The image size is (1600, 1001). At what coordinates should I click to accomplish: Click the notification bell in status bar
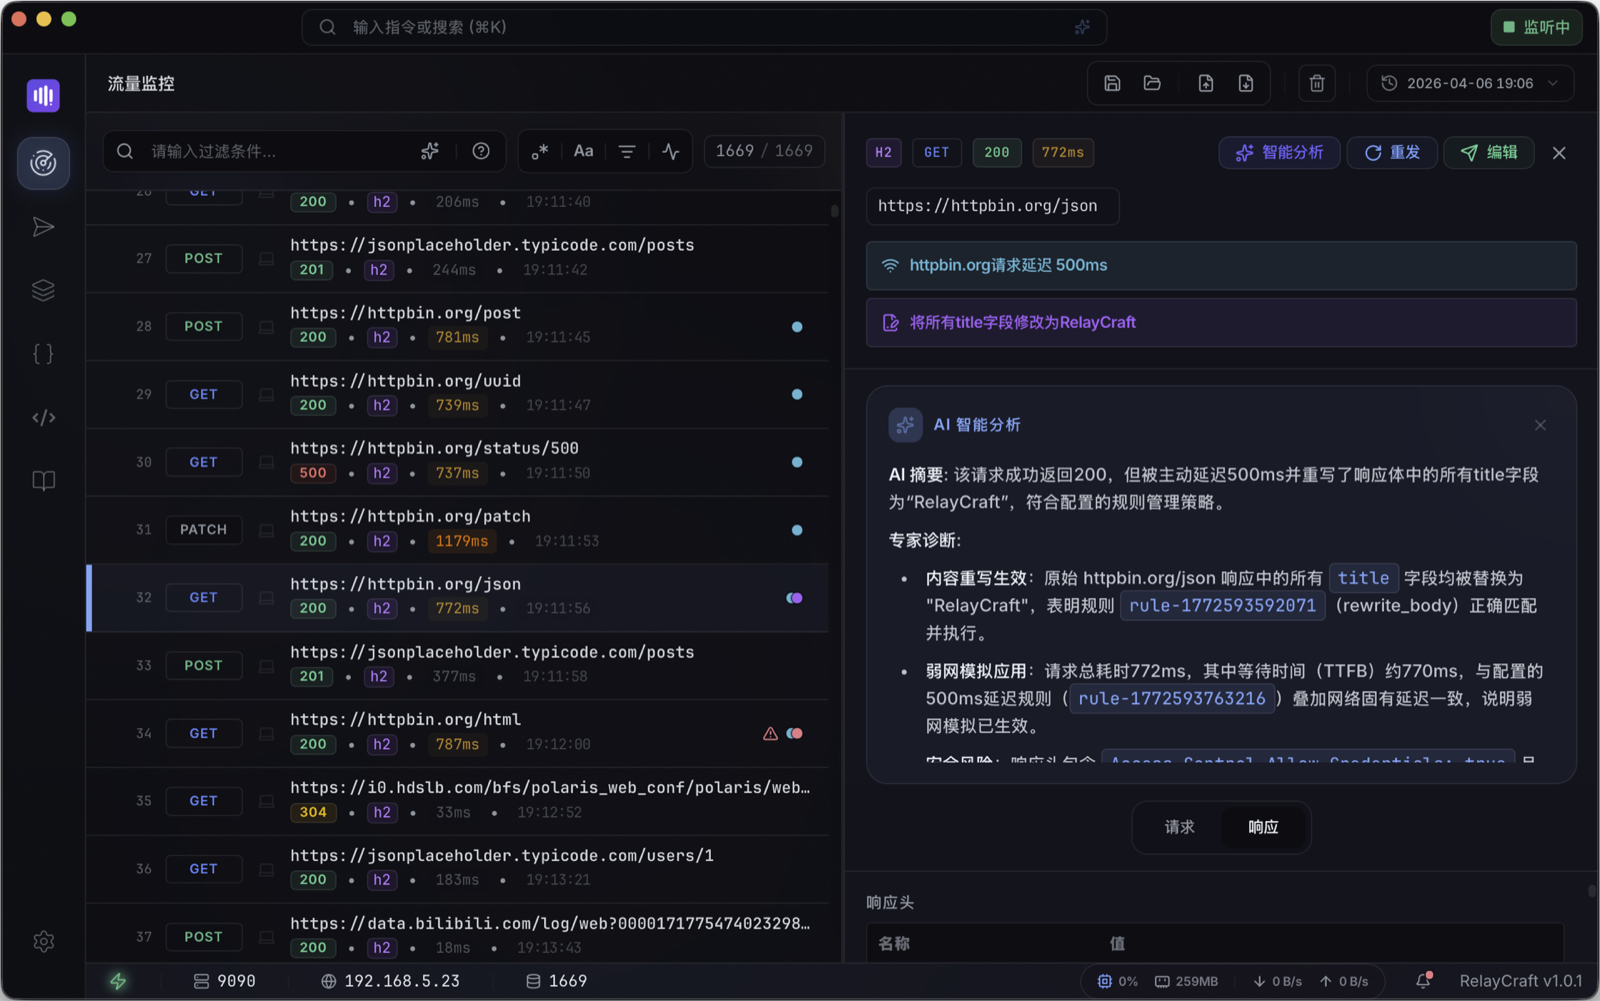coord(1423,981)
